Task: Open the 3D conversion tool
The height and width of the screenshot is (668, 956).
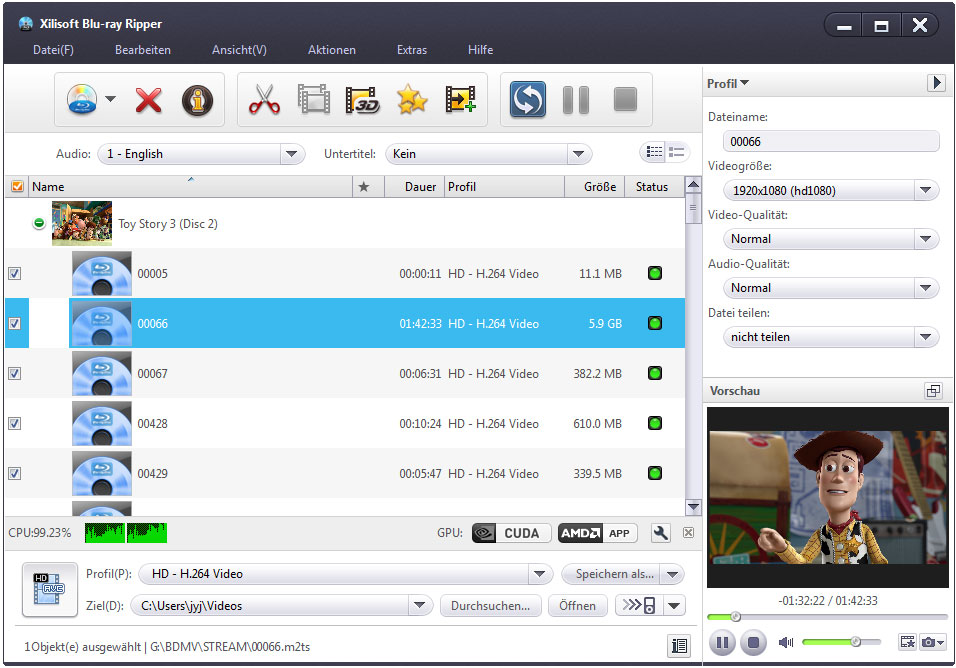Action: pyautogui.click(x=362, y=100)
